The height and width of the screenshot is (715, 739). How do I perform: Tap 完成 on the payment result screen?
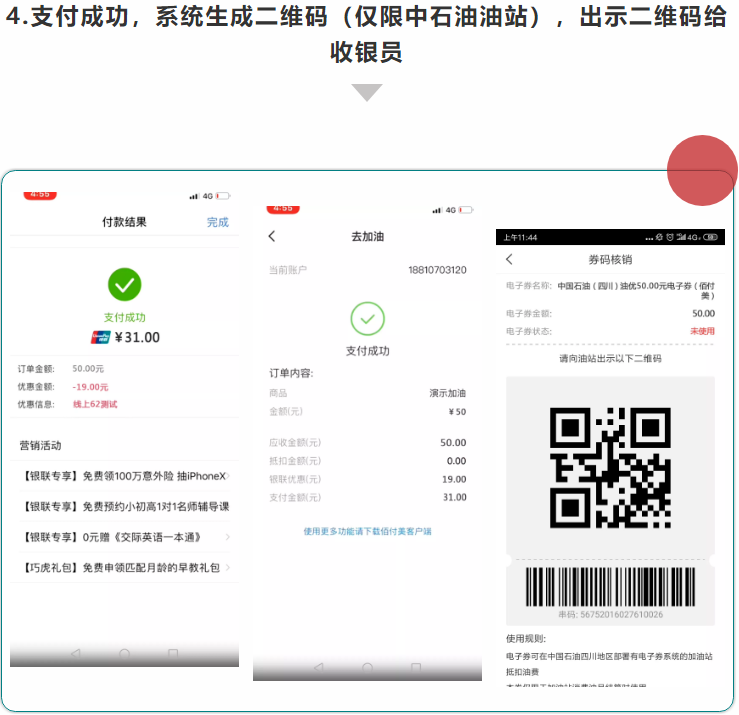tap(217, 222)
